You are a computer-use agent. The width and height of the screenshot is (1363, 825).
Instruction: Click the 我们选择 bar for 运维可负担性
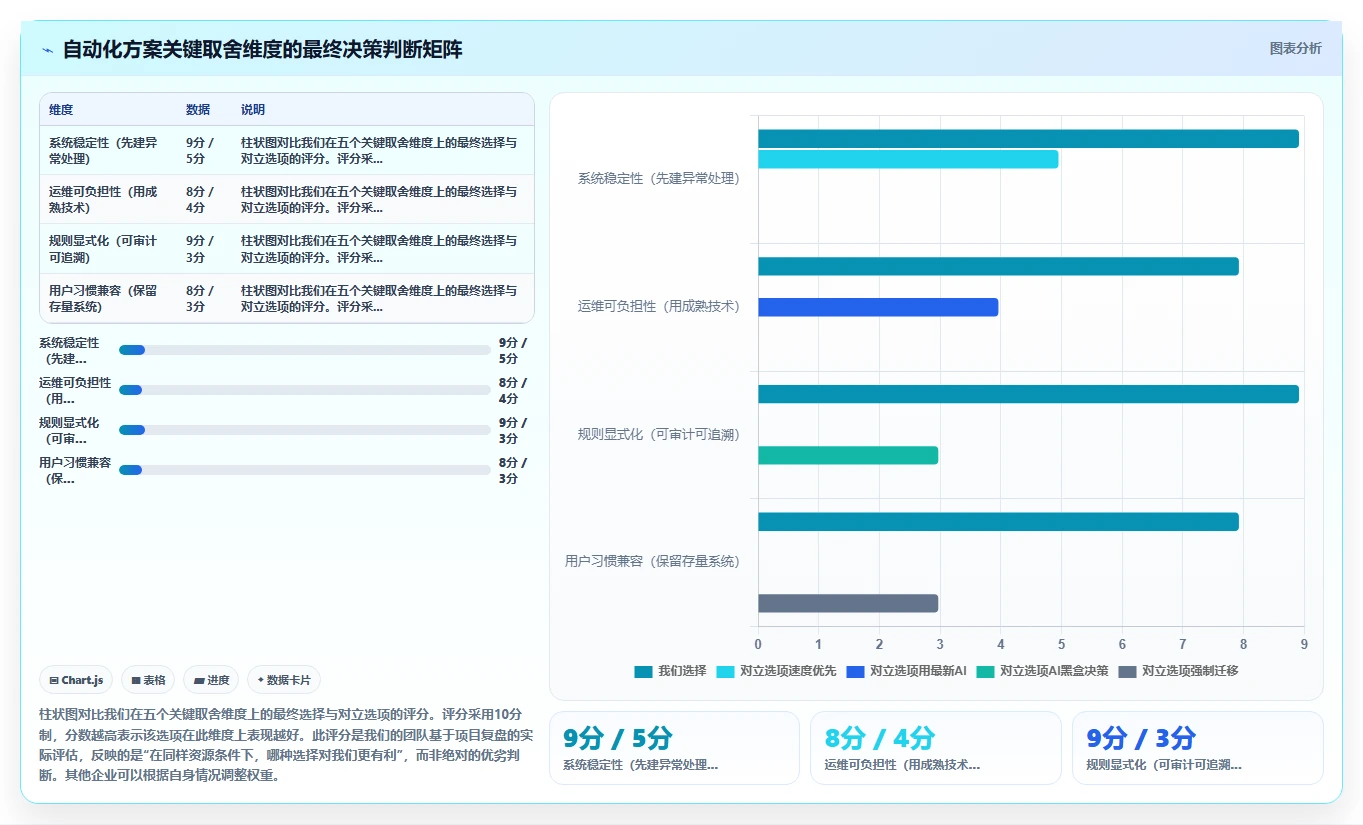(998, 266)
